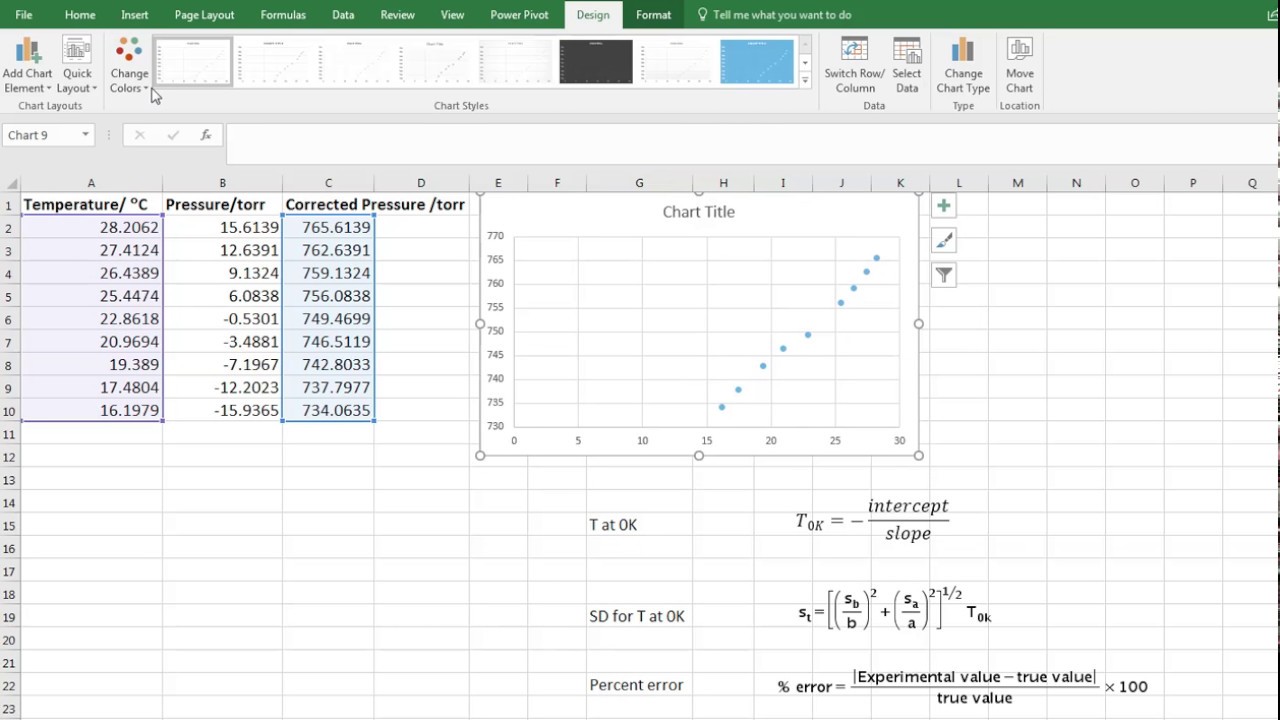
Task: Open the Review tab
Action: [x=398, y=15]
